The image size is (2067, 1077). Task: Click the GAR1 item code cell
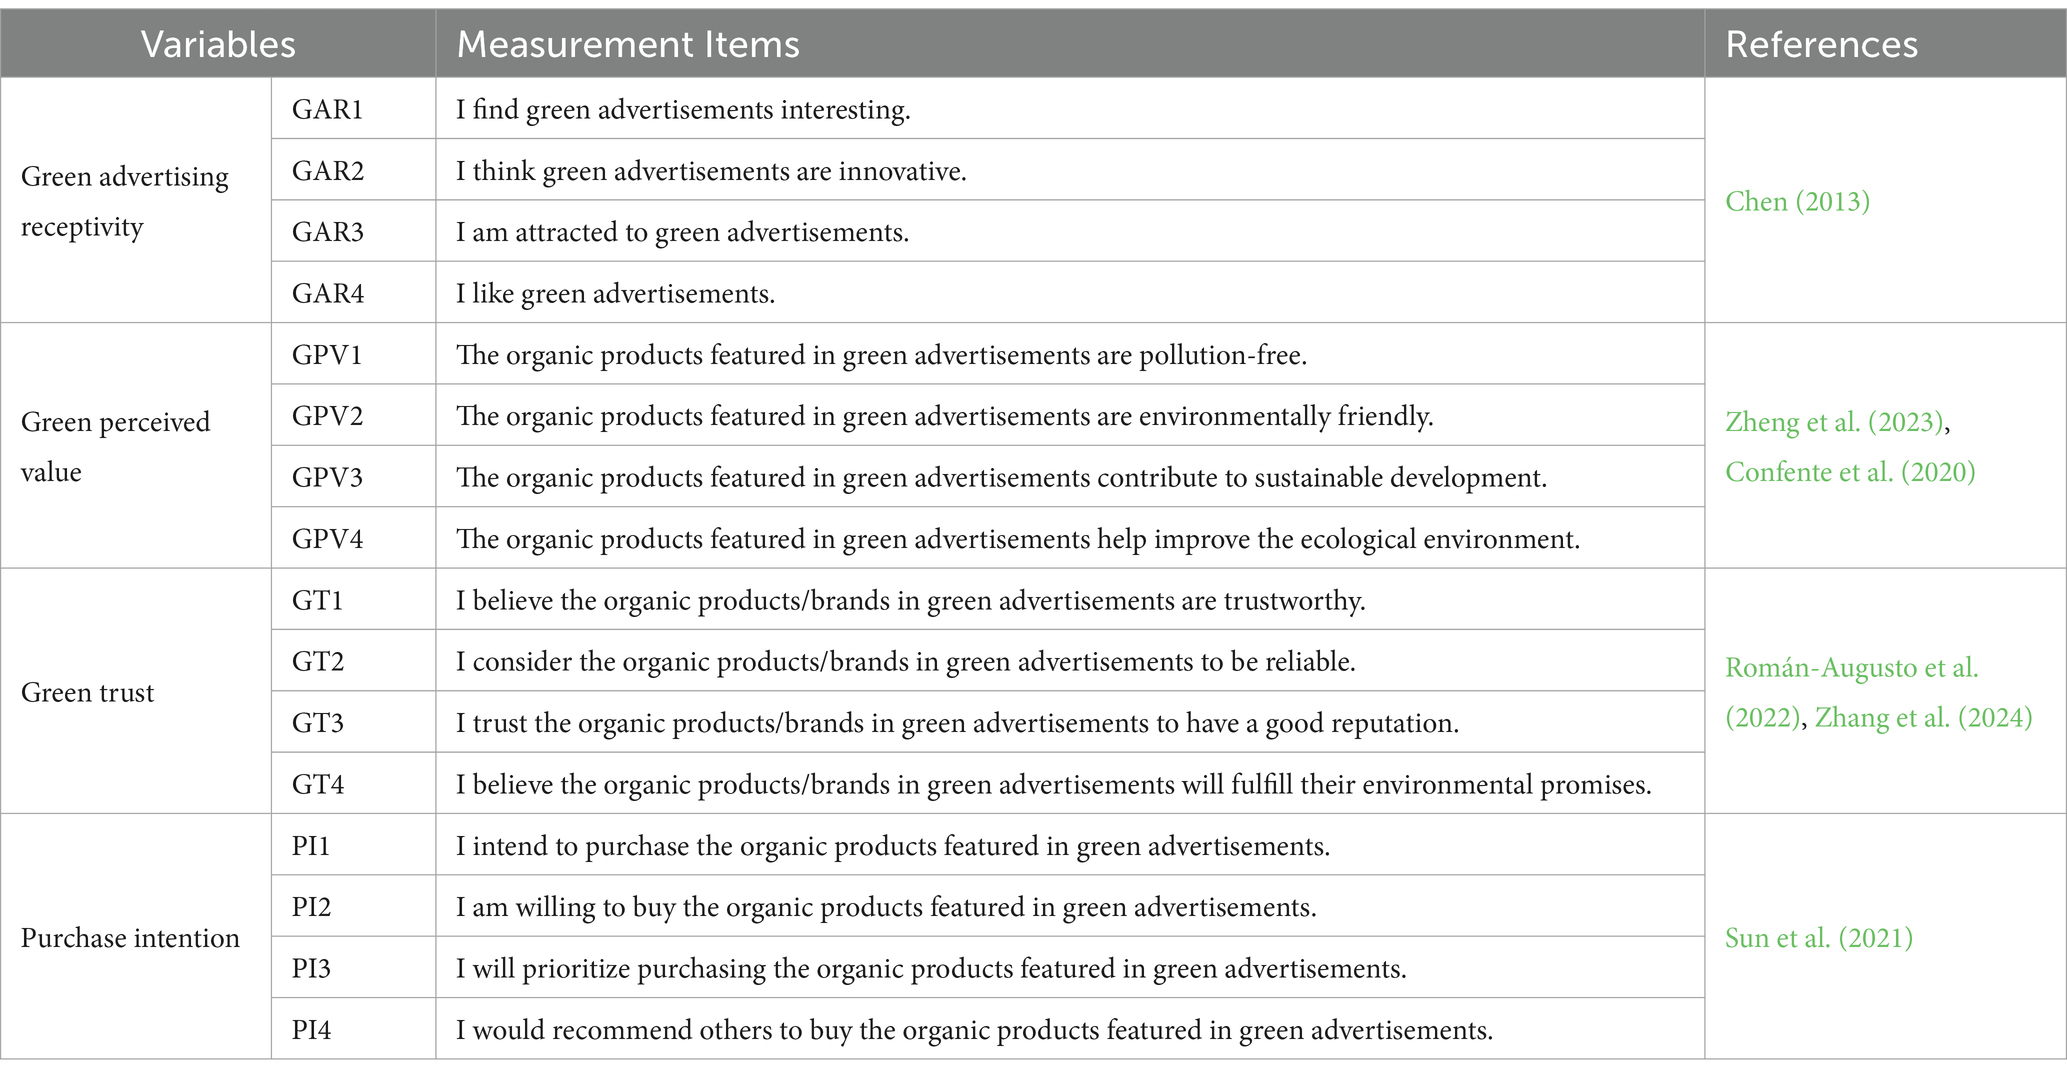point(353,109)
